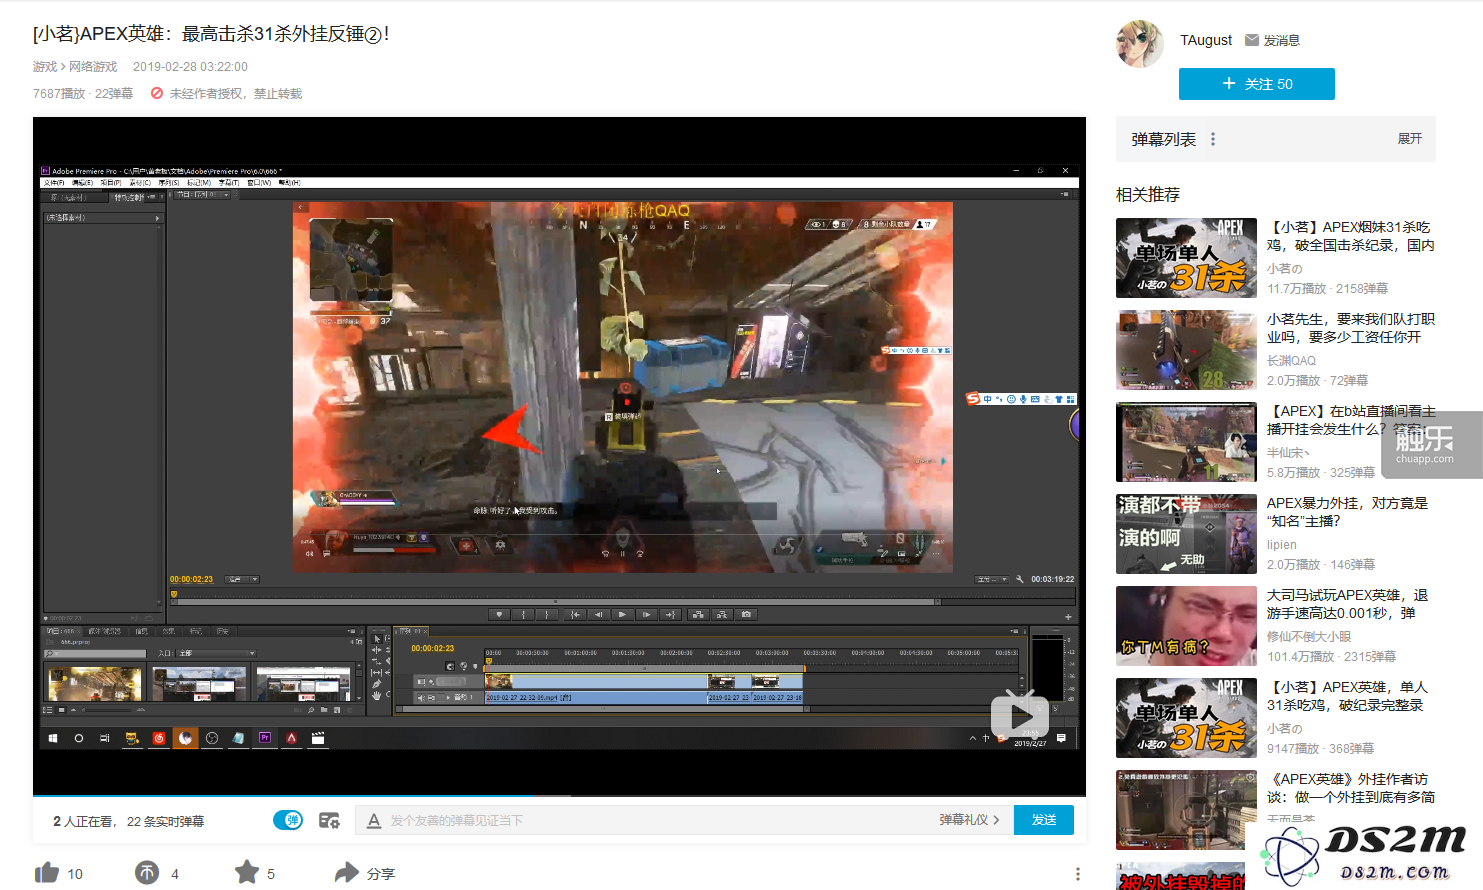Open TAugust's avatar picture
Screen dimensions: 1483x890
point(1140,44)
